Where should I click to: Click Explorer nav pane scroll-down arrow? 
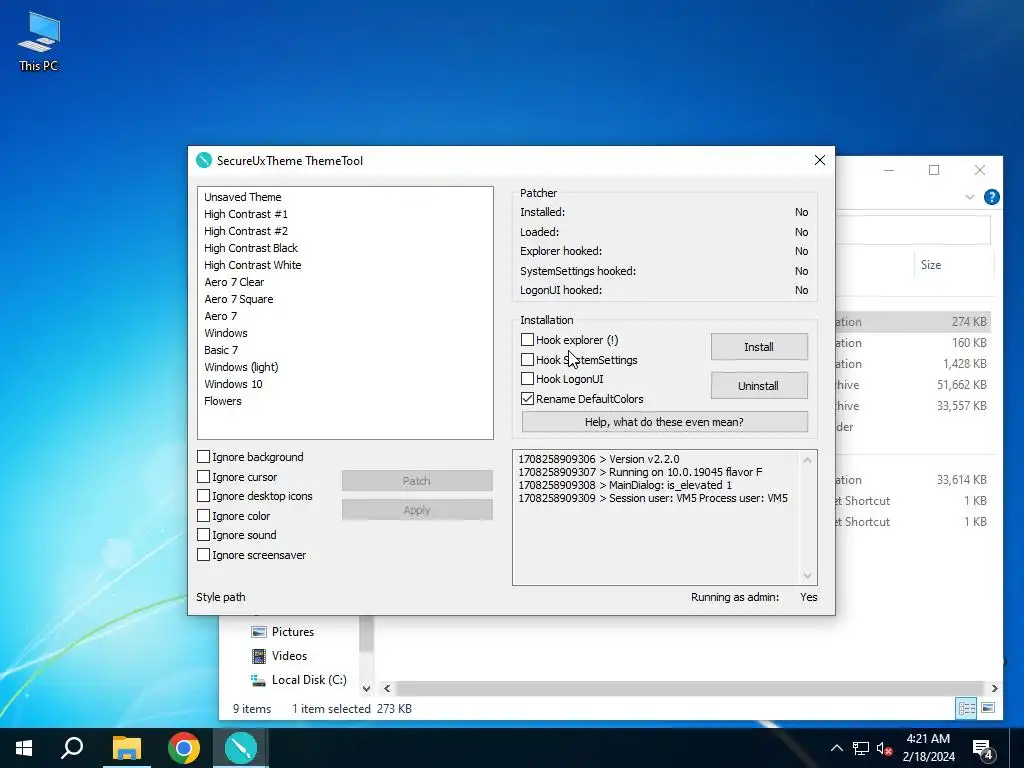click(366, 688)
